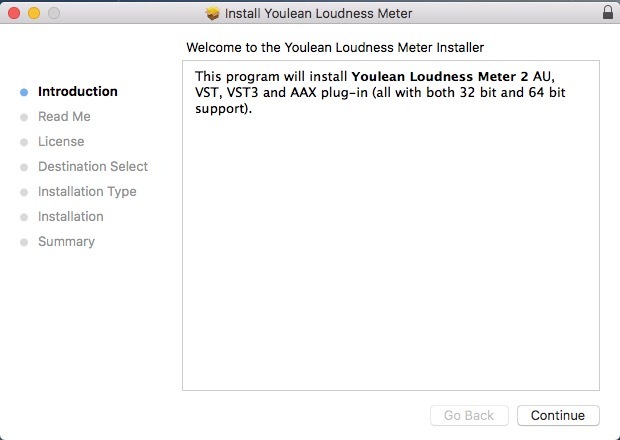Select the Destination Select step
The image size is (620, 440).
pyautogui.click(x=92, y=166)
